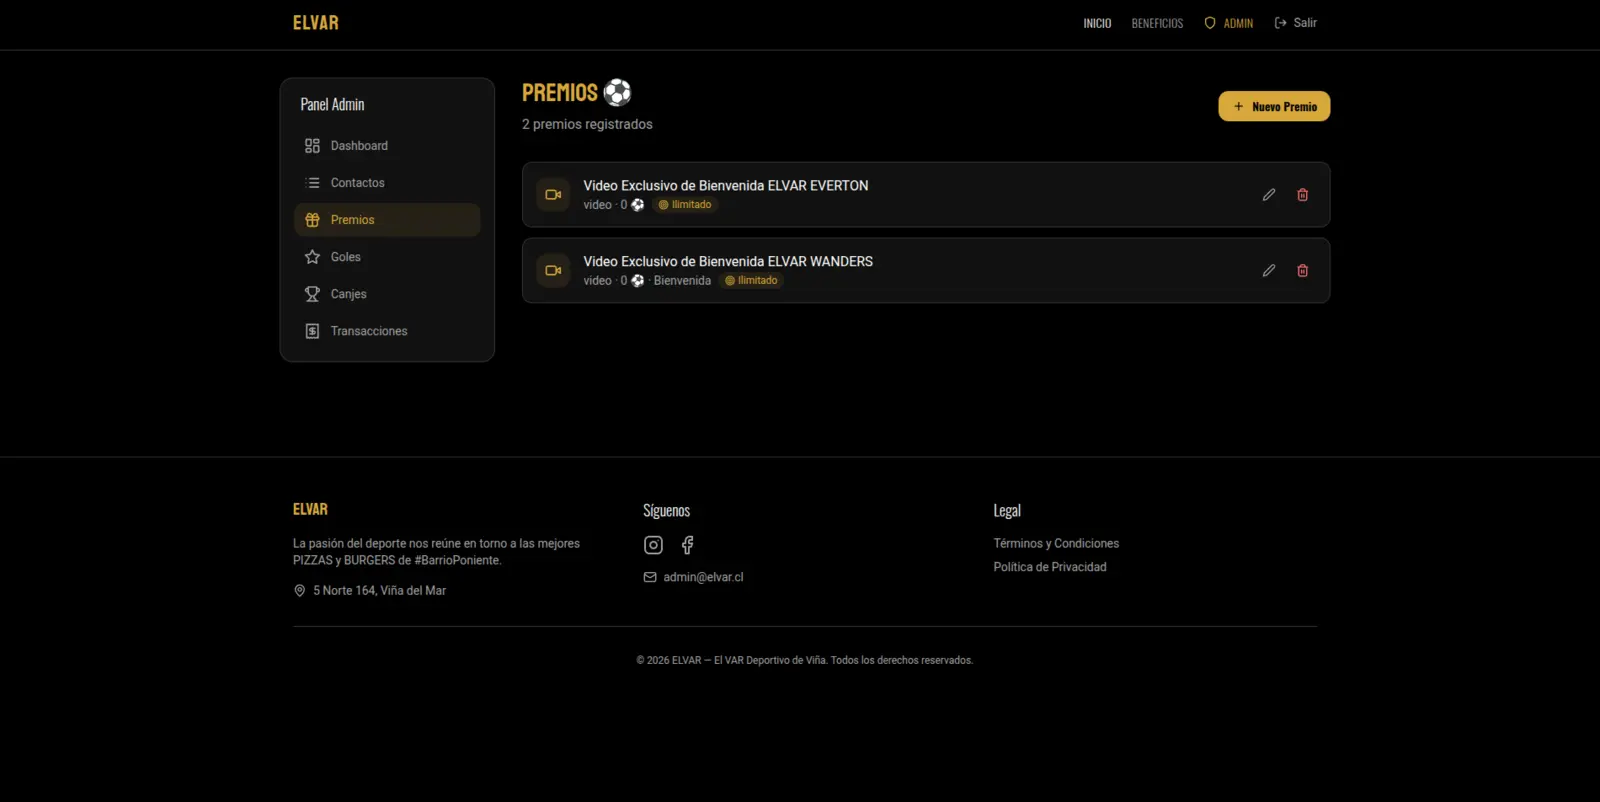The width and height of the screenshot is (1600, 802).
Task: Select Premios in the admin sidebar
Action: (x=387, y=220)
